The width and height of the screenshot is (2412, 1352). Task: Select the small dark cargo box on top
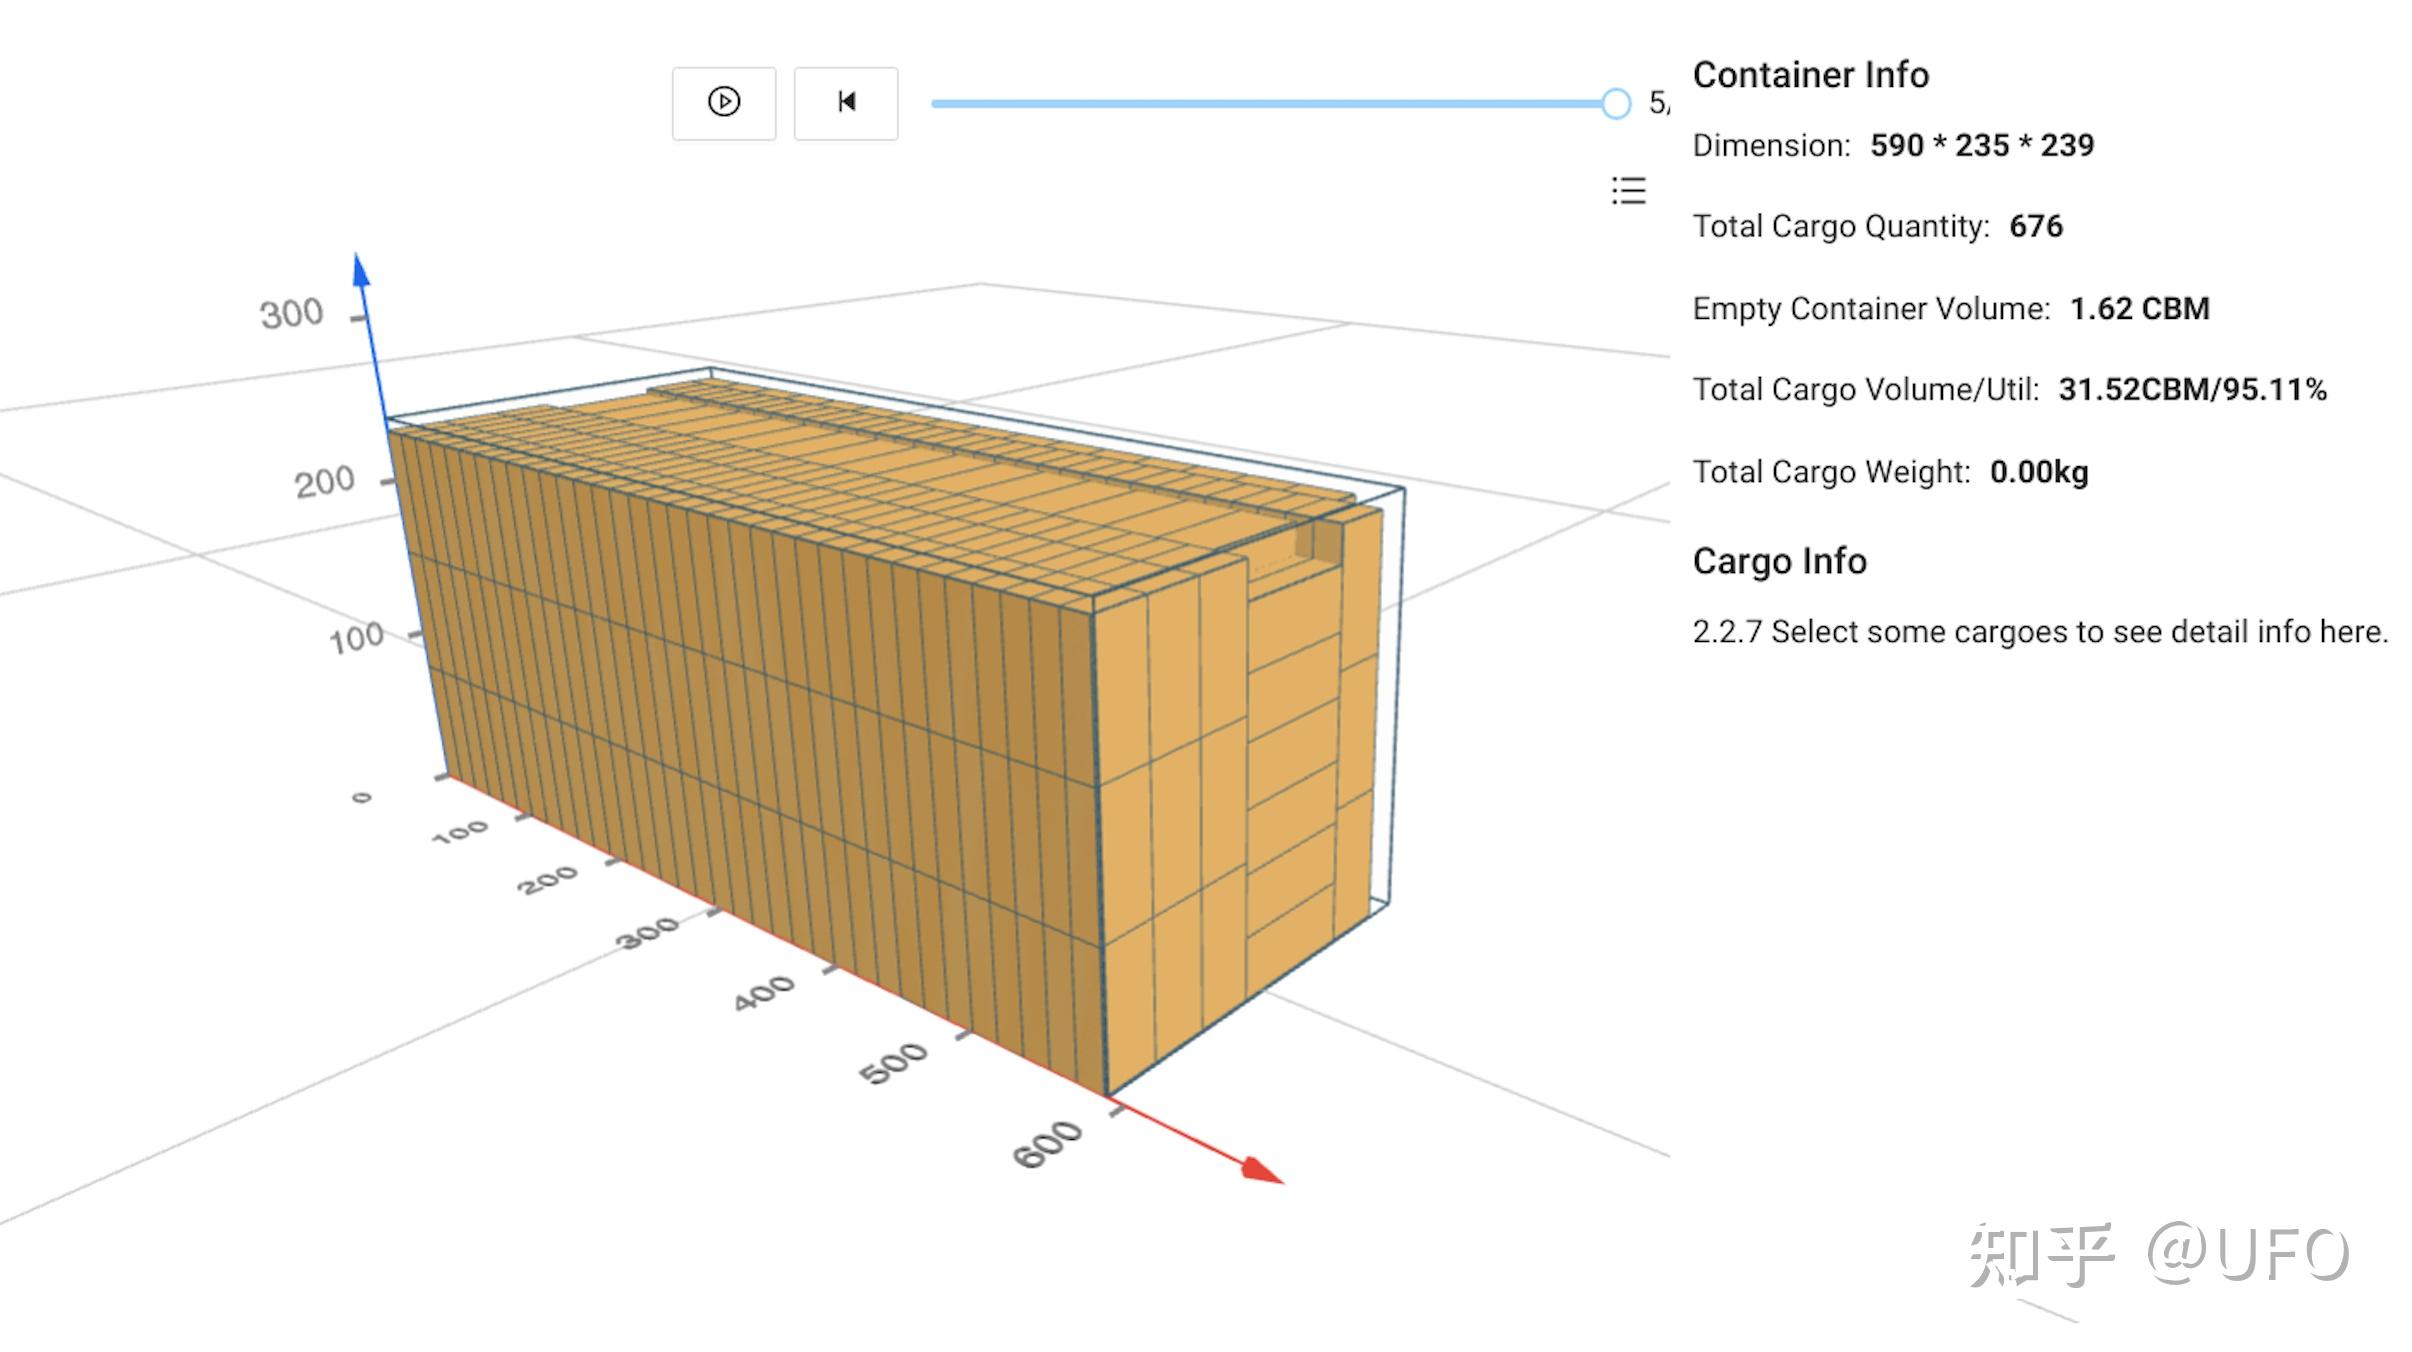(x=1325, y=541)
